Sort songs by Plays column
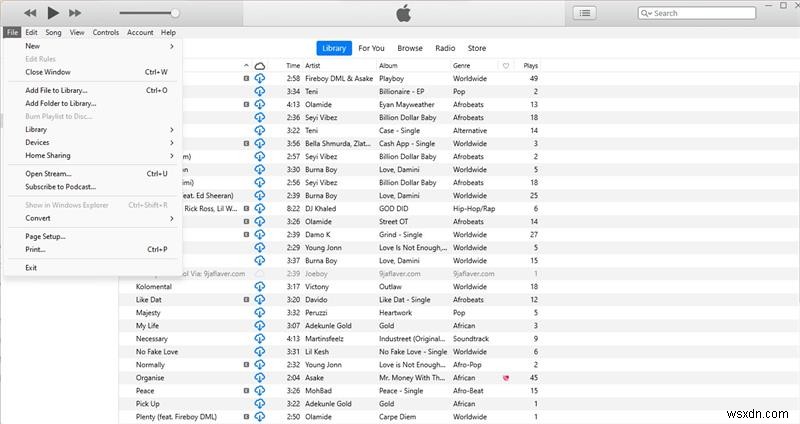This screenshot has width=800, height=424. pyautogui.click(x=531, y=65)
